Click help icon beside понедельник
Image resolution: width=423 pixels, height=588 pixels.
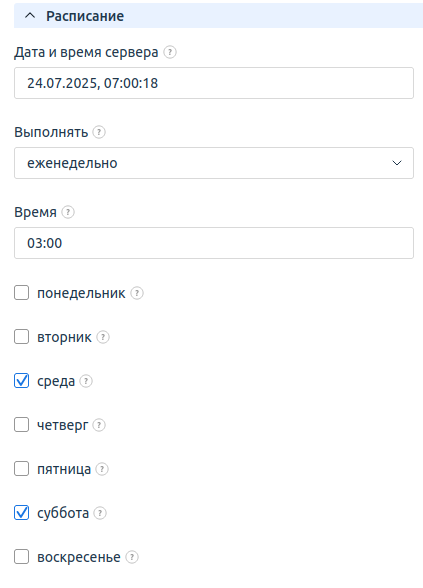tap(137, 293)
